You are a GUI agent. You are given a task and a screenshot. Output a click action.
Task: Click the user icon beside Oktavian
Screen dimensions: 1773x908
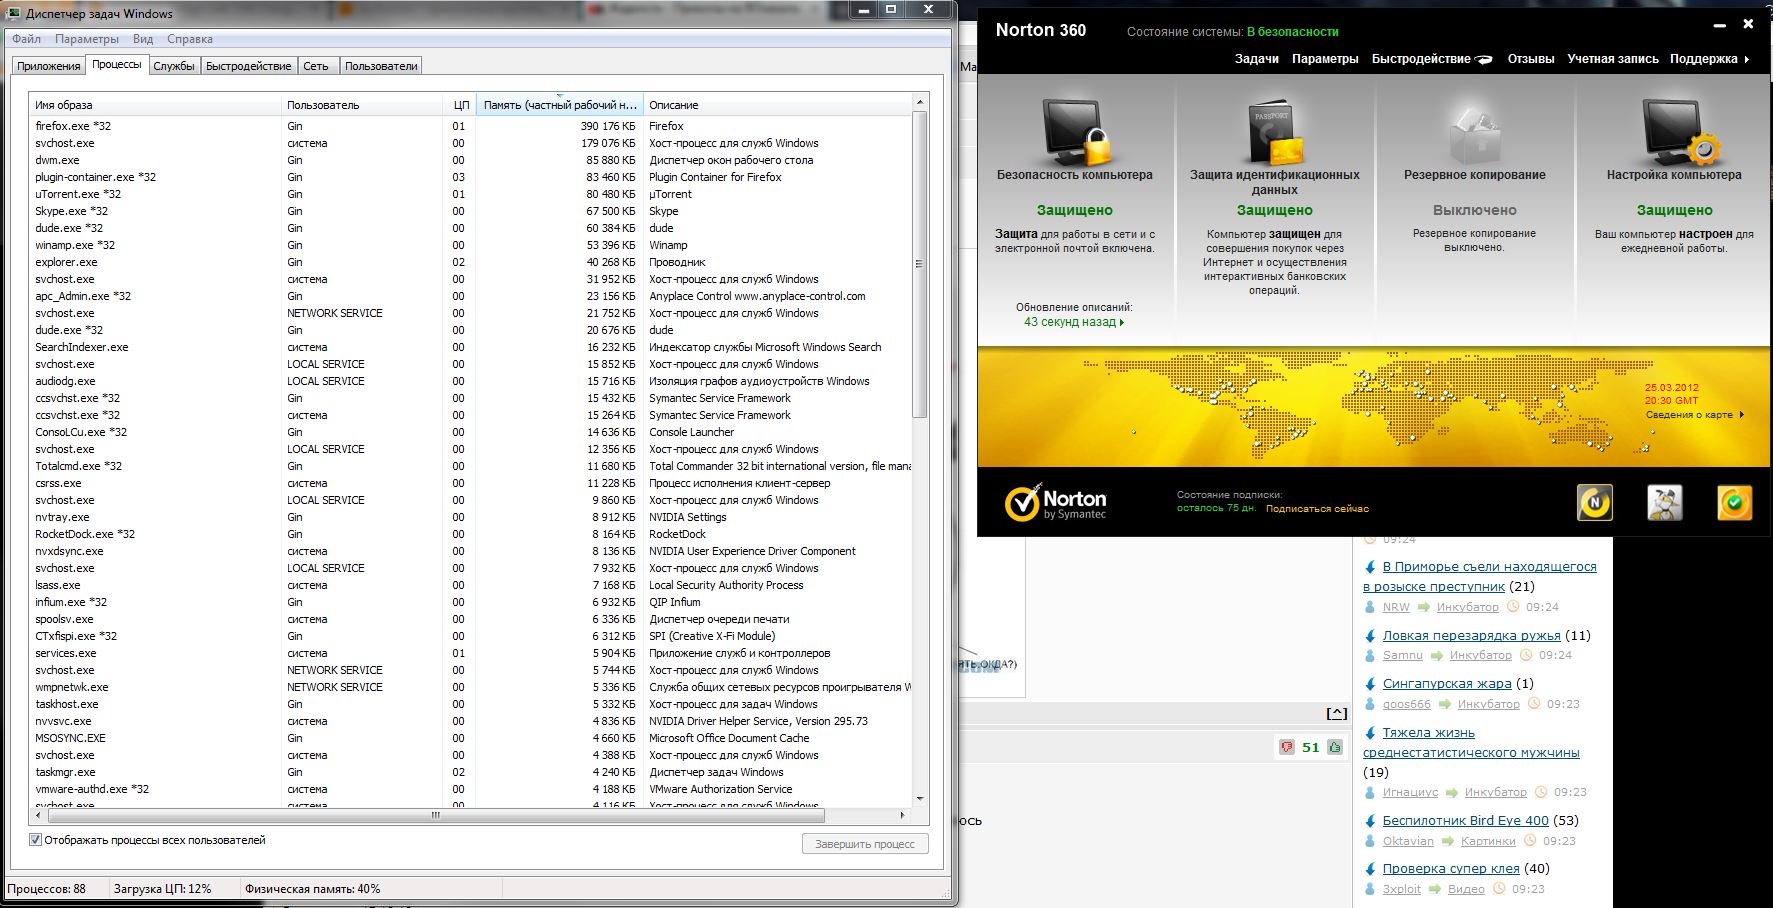(1370, 841)
